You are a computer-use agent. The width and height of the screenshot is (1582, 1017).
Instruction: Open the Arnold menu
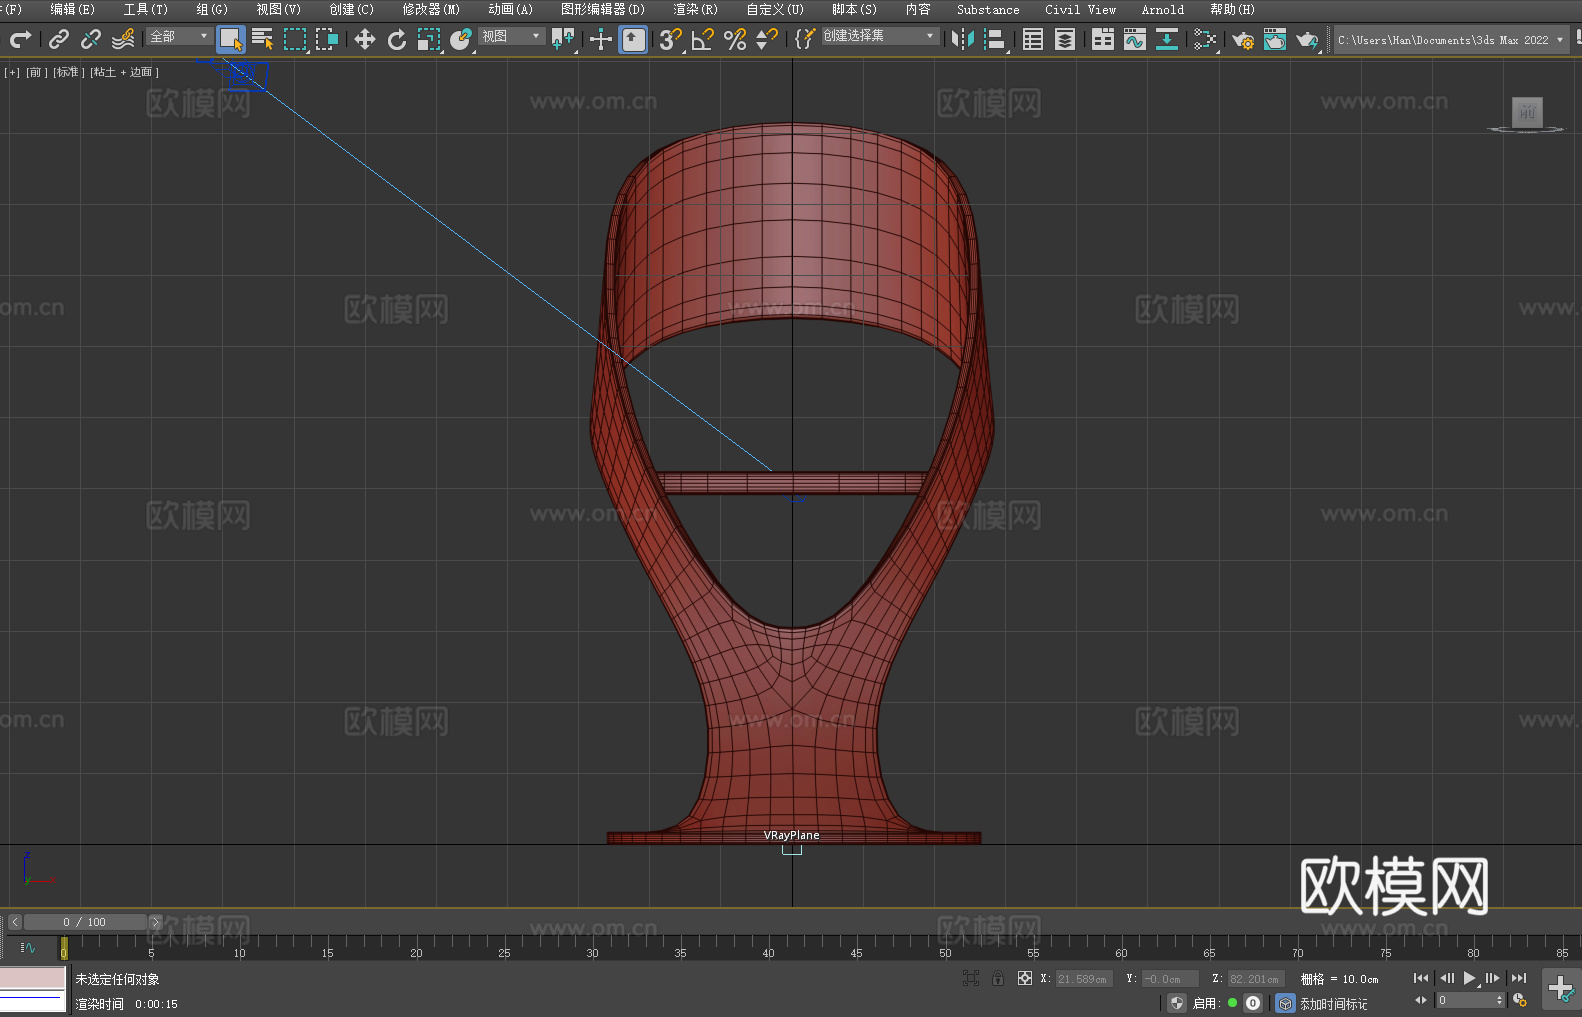tap(1163, 9)
